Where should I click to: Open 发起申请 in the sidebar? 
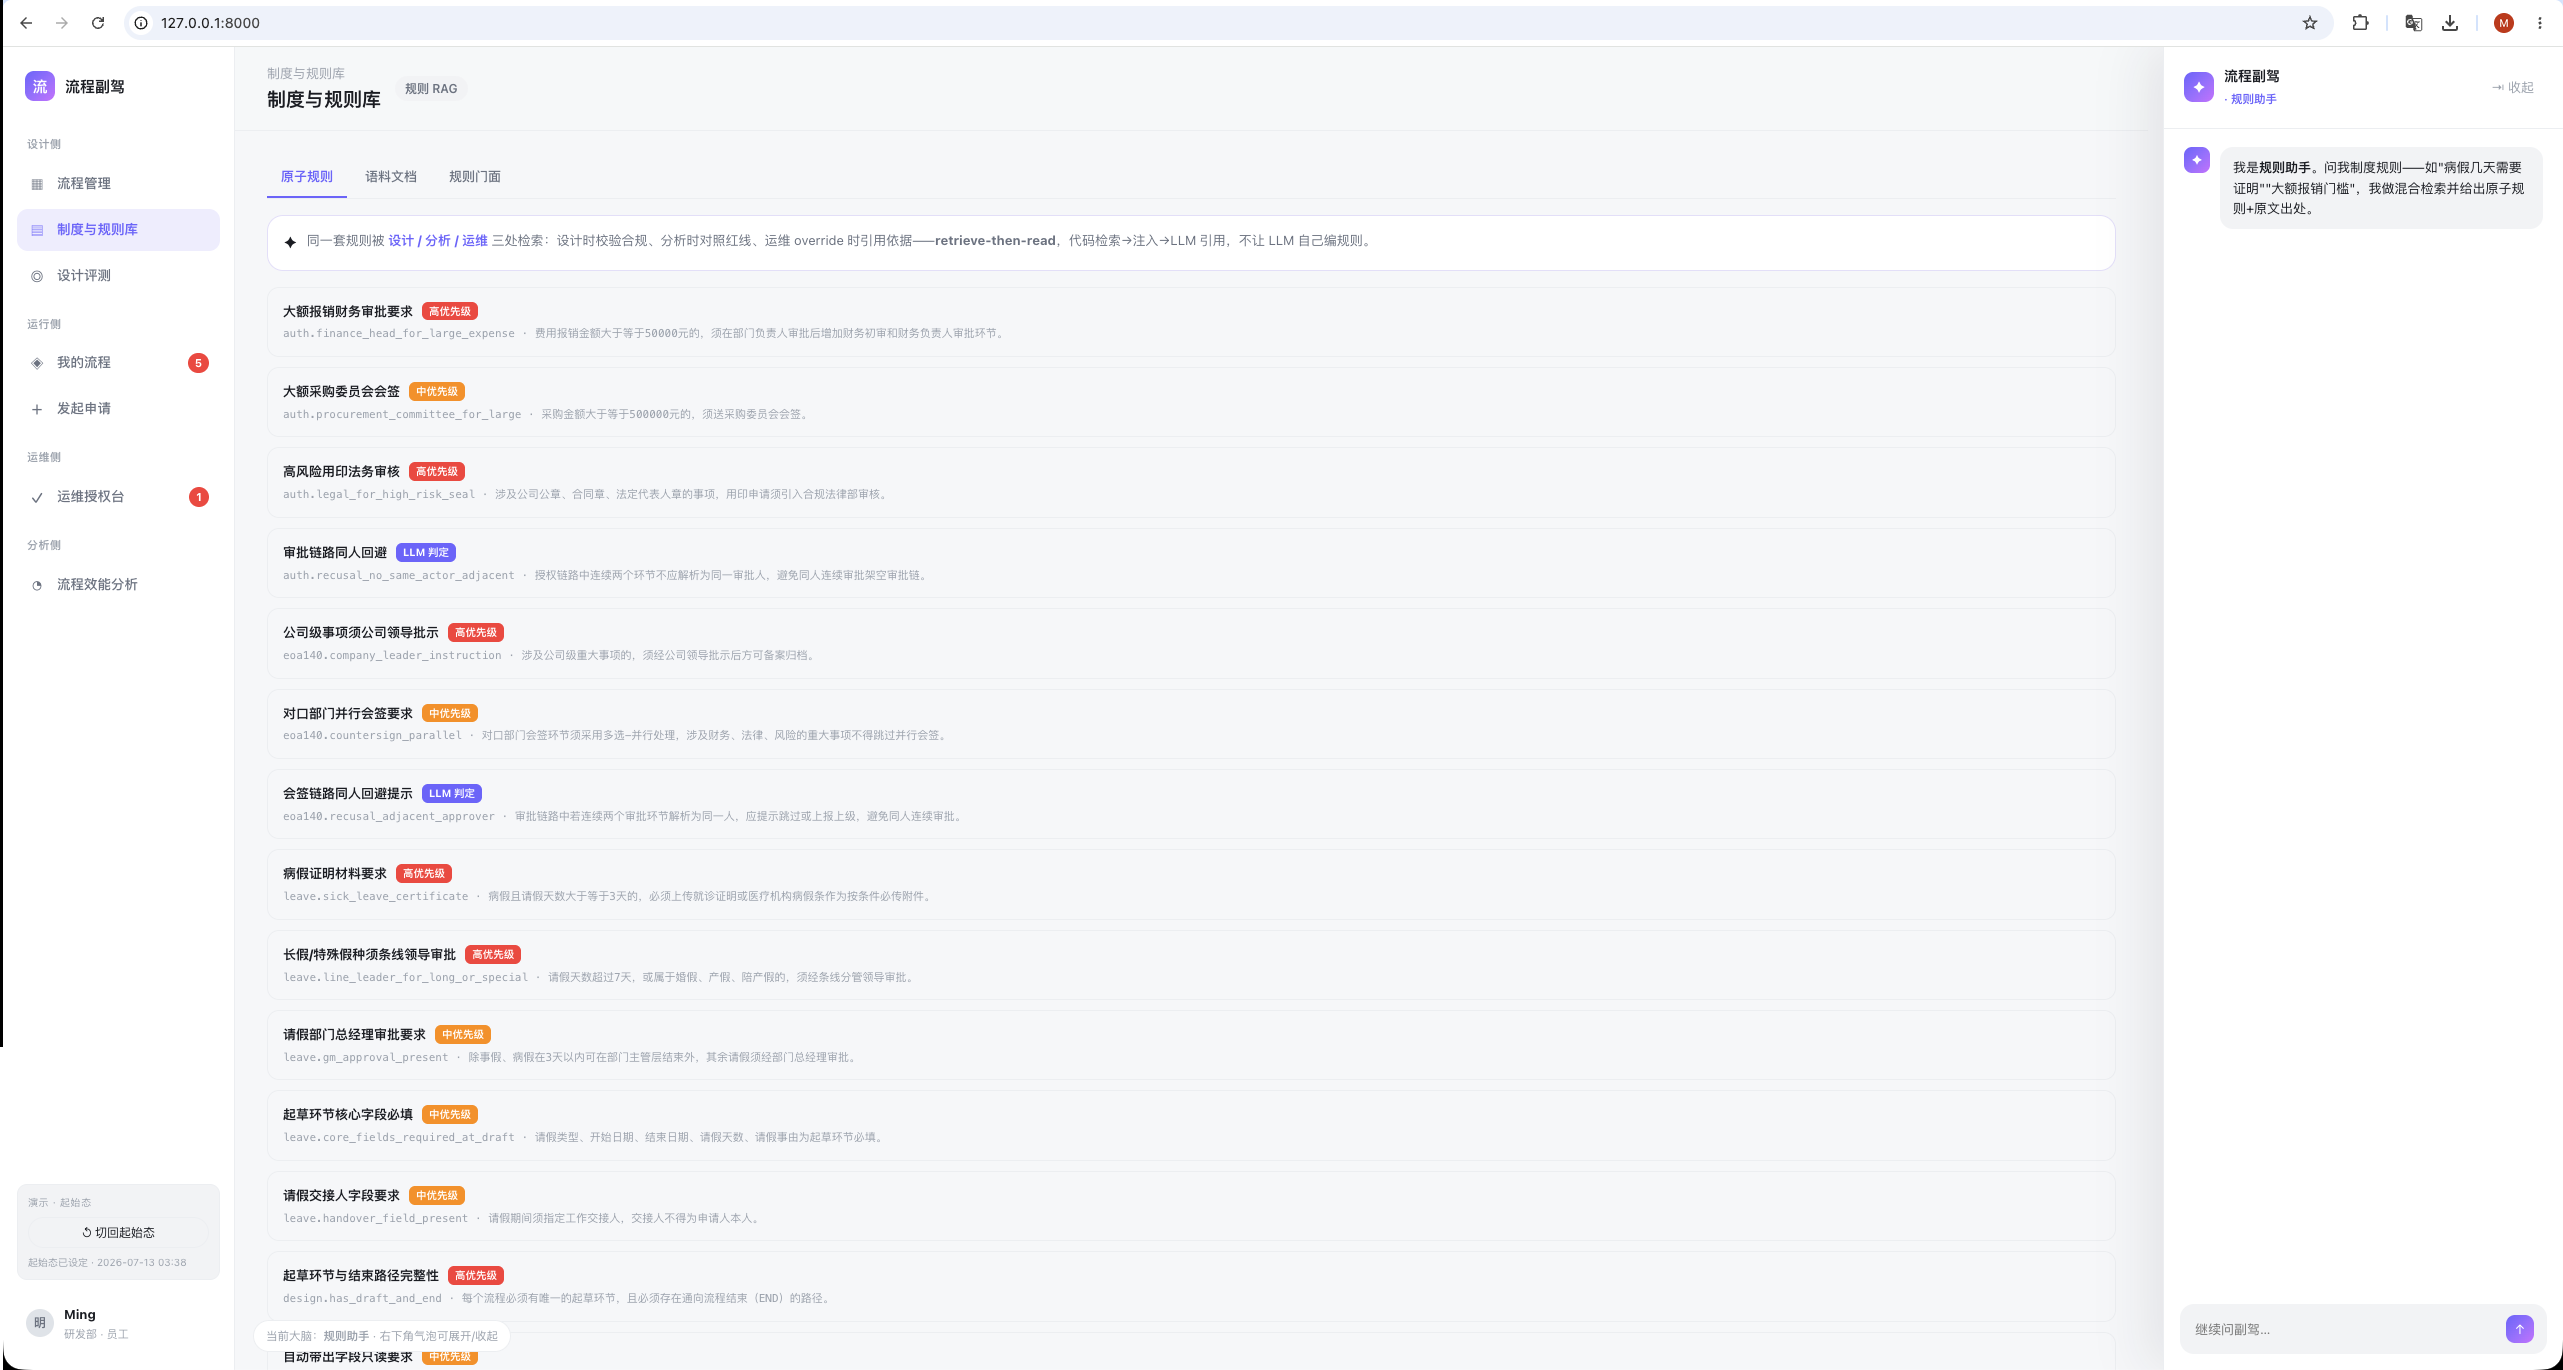(x=118, y=409)
